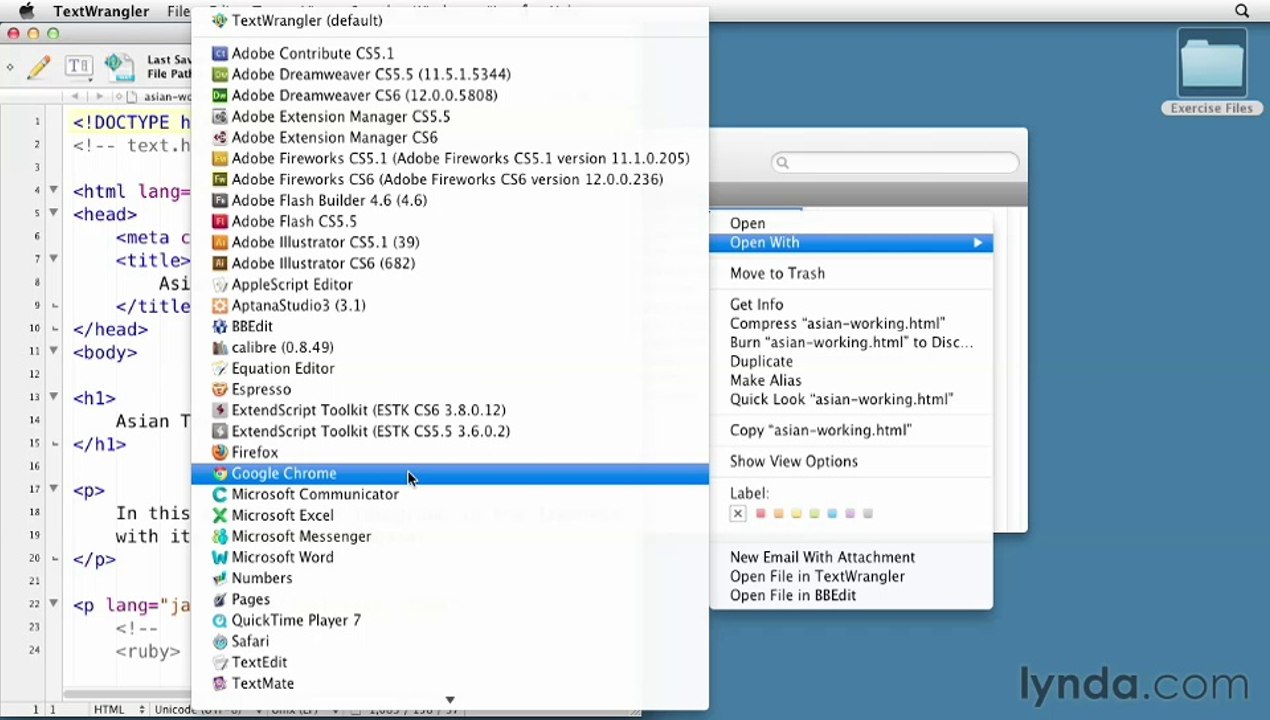The image size is (1270, 720).
Task: Open file with TextEdit
Action: [449, 662]
